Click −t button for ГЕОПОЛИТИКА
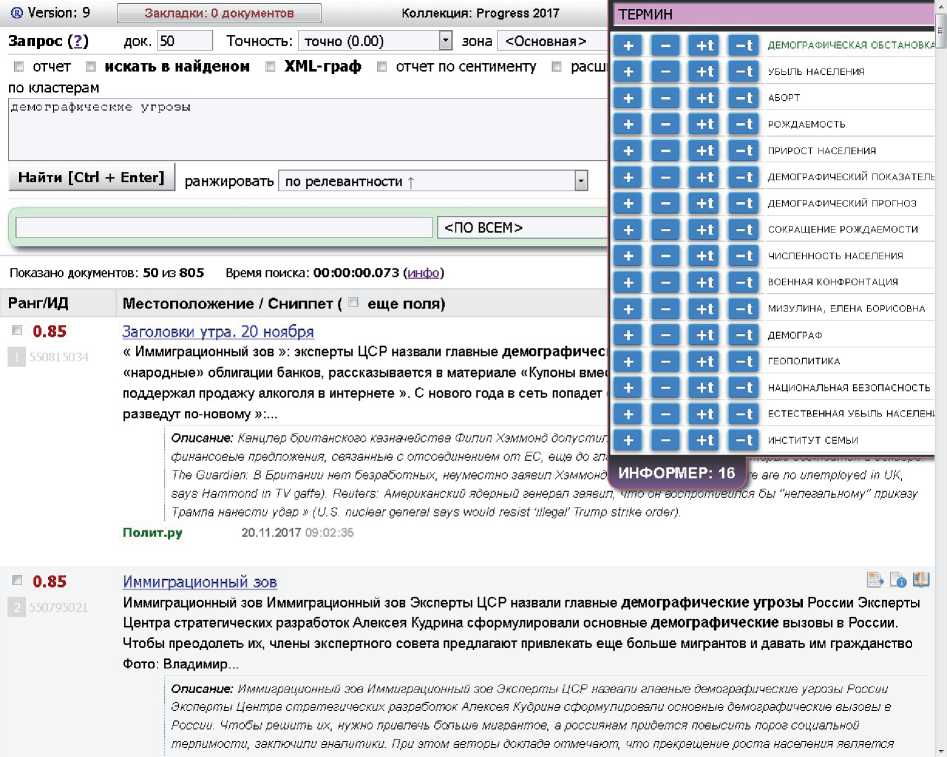Screen dimensions: 947x757 pos(743,361)
